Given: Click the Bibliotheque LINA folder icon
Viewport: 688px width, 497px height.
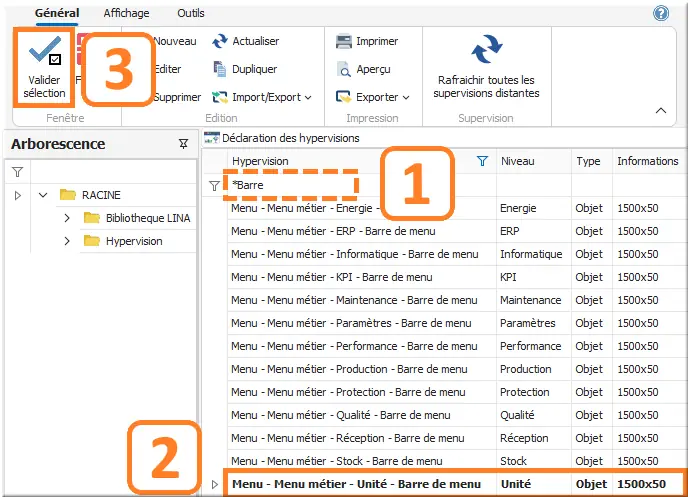Looking at the screenshot, I should coord(91,218).
